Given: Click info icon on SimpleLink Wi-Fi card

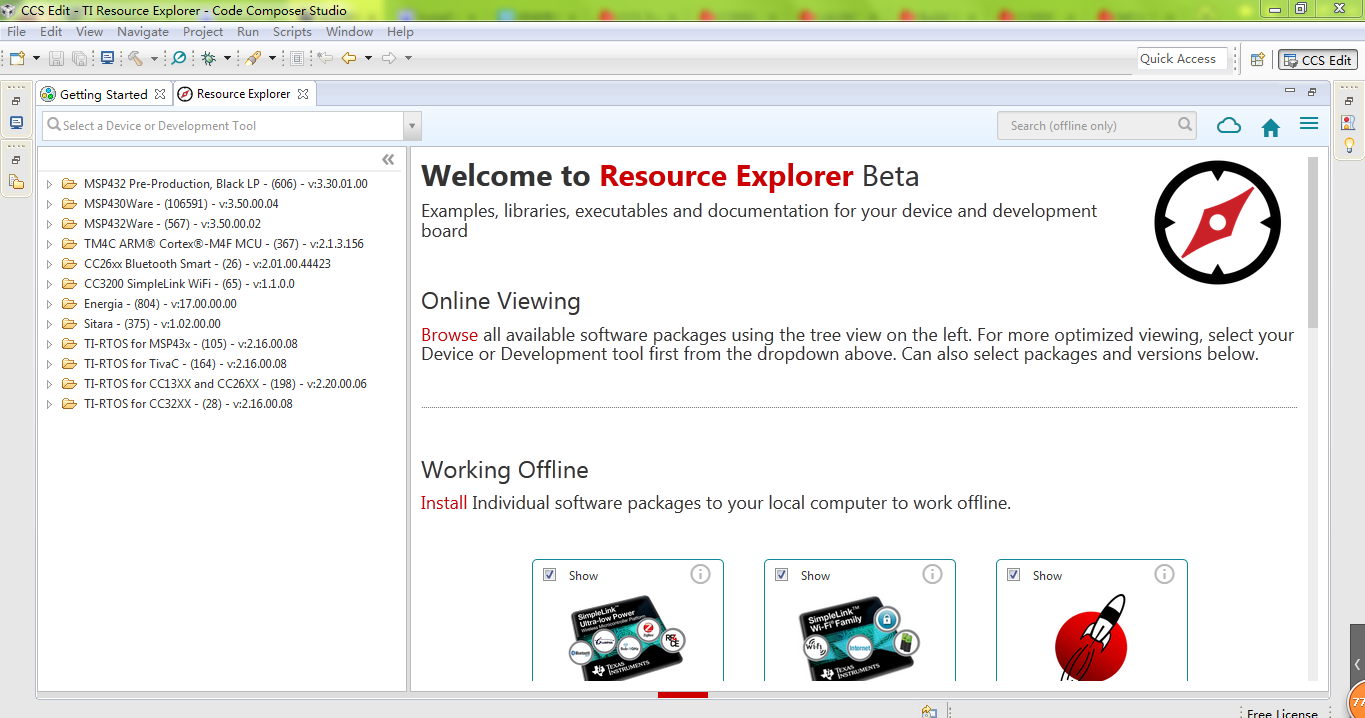Looking at the screenshot, I should (932, 574).
